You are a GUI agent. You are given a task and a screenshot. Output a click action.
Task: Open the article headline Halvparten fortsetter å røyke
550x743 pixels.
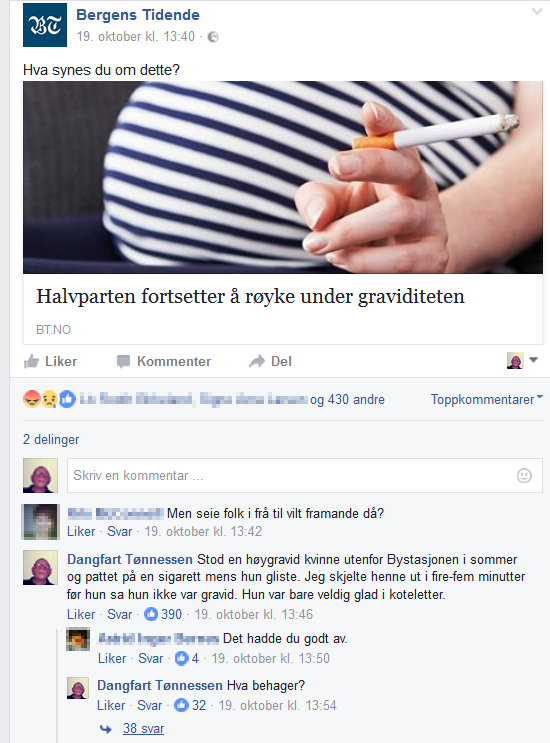[x=251, y=297]
